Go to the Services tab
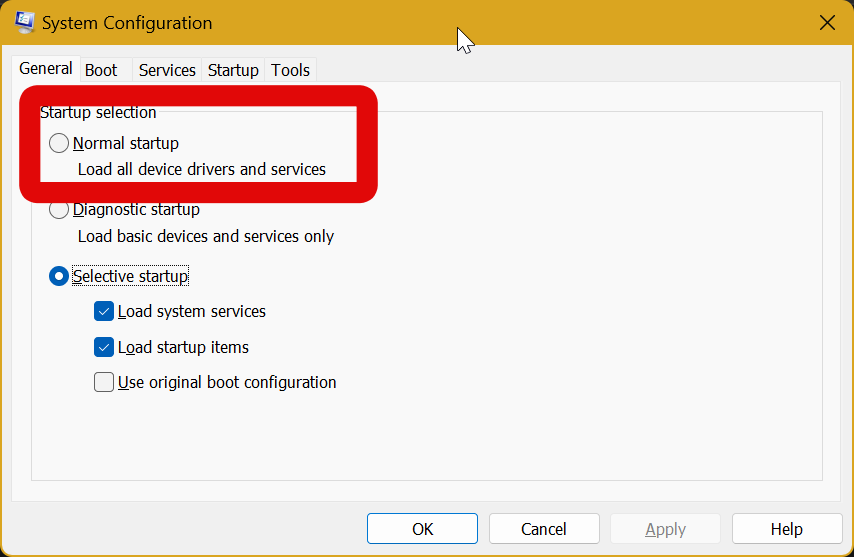The image size is (854, 557). (167, 70)
